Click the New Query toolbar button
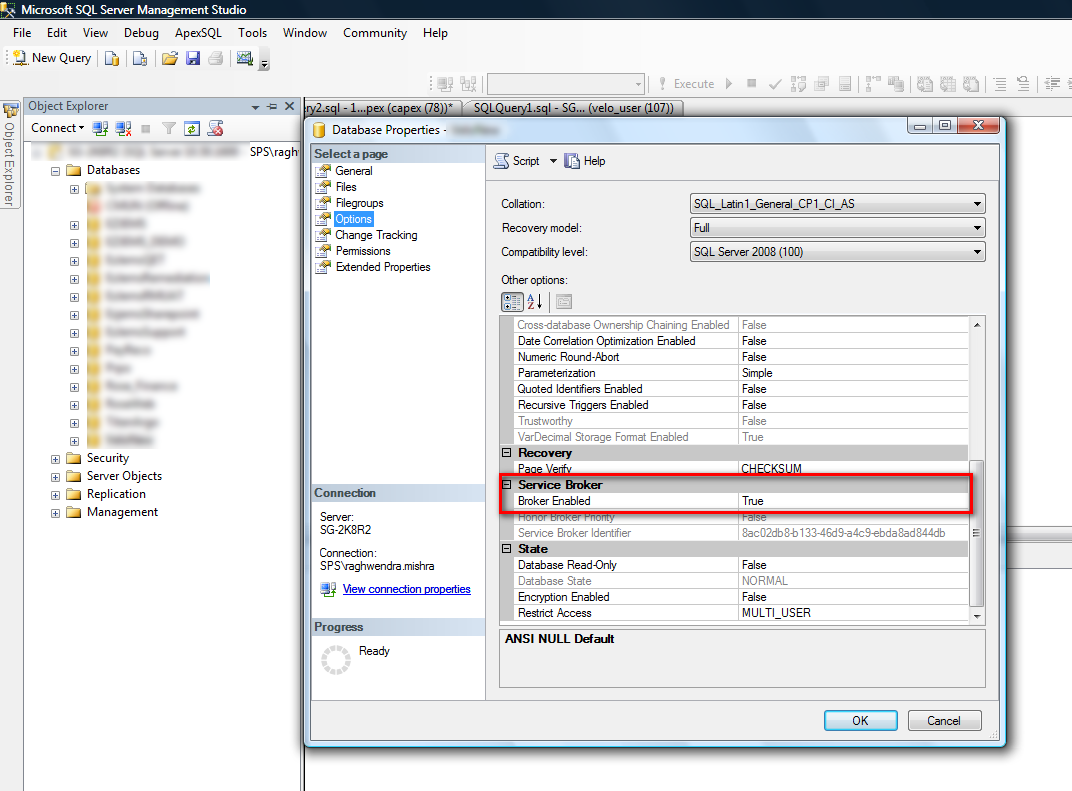 pyautogui.click(x=52, y=58)
